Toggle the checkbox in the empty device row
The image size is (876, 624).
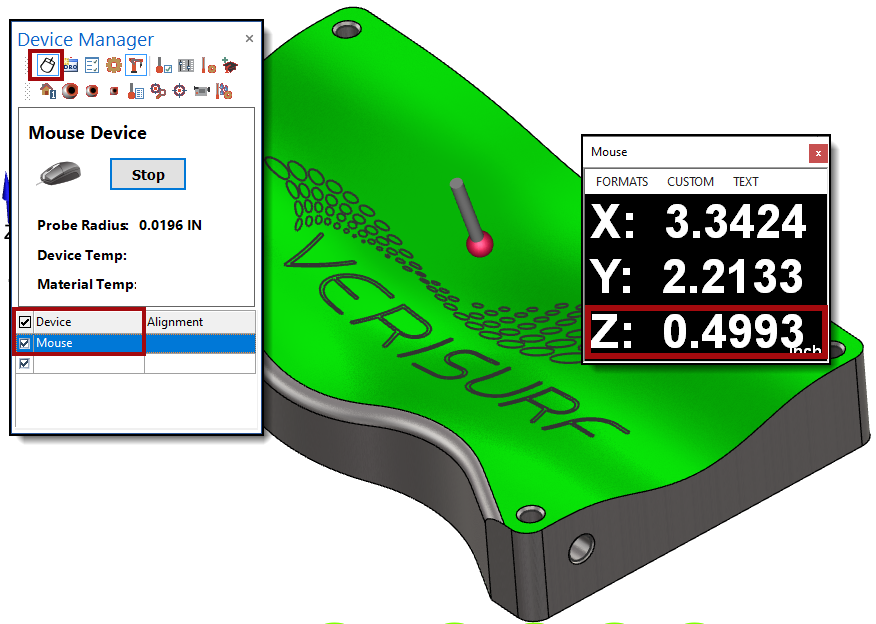[x=25, y=364]
